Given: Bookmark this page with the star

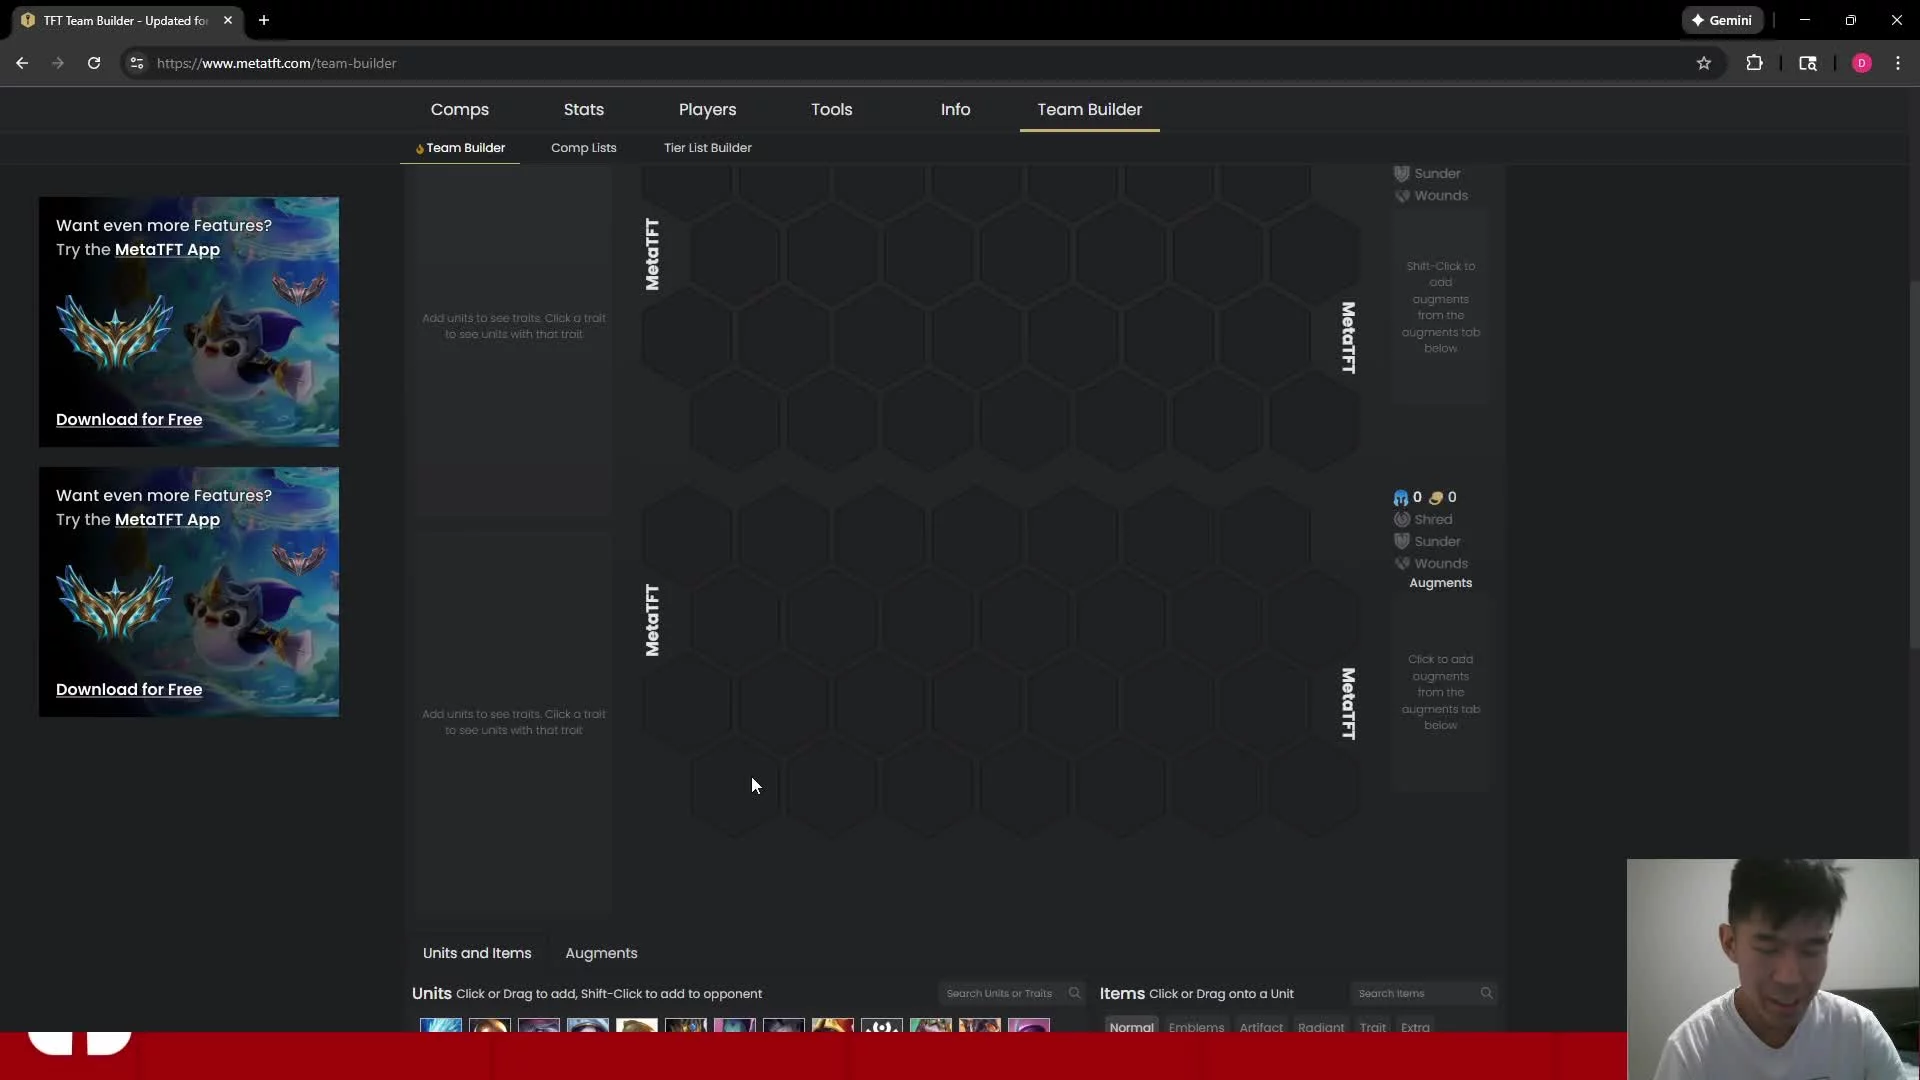Looking at the screenshot, I should [x=1704, y=63].
